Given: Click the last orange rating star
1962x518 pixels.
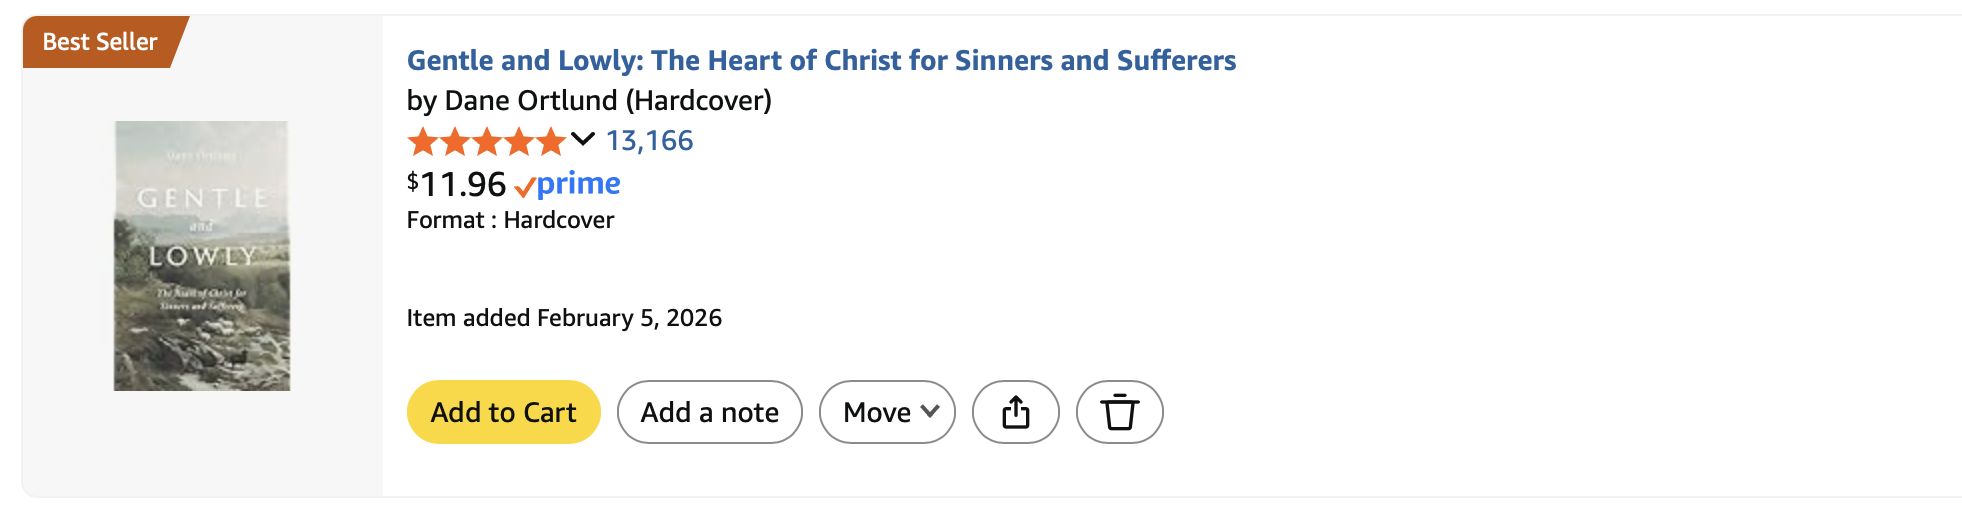Looking at the screenshot, I should 551,142.
